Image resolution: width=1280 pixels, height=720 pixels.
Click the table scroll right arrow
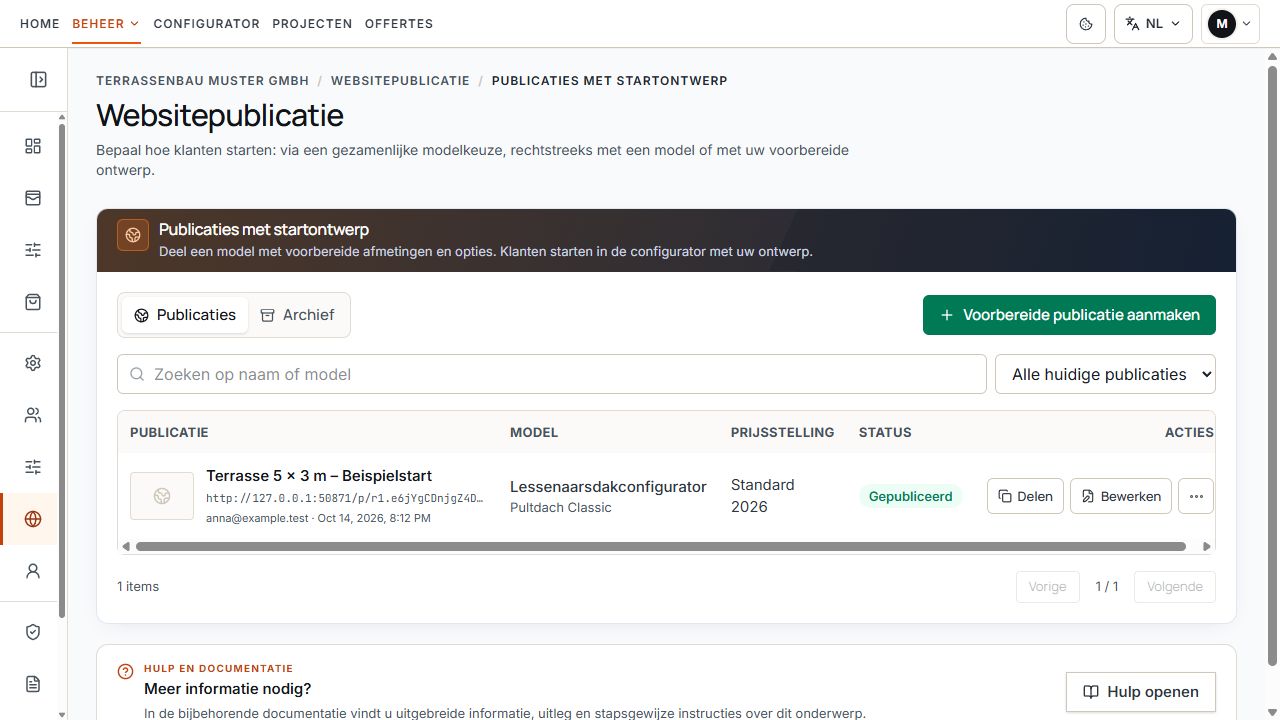click(x=1207, y=547)
